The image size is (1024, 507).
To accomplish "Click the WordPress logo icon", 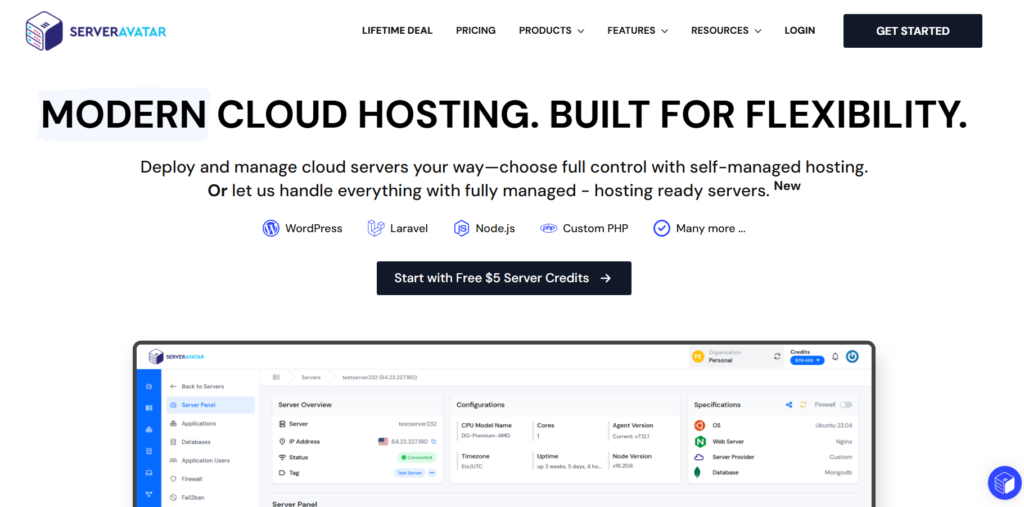I will click(x=270, y=228).
